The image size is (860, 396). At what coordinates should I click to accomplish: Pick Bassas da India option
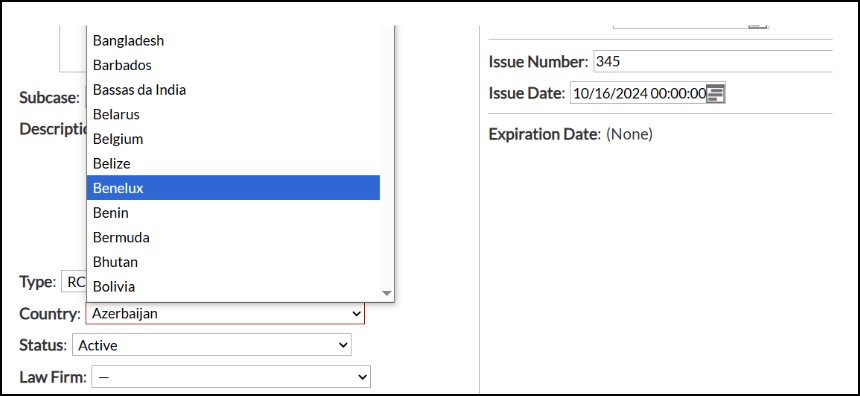click(233, 89)
